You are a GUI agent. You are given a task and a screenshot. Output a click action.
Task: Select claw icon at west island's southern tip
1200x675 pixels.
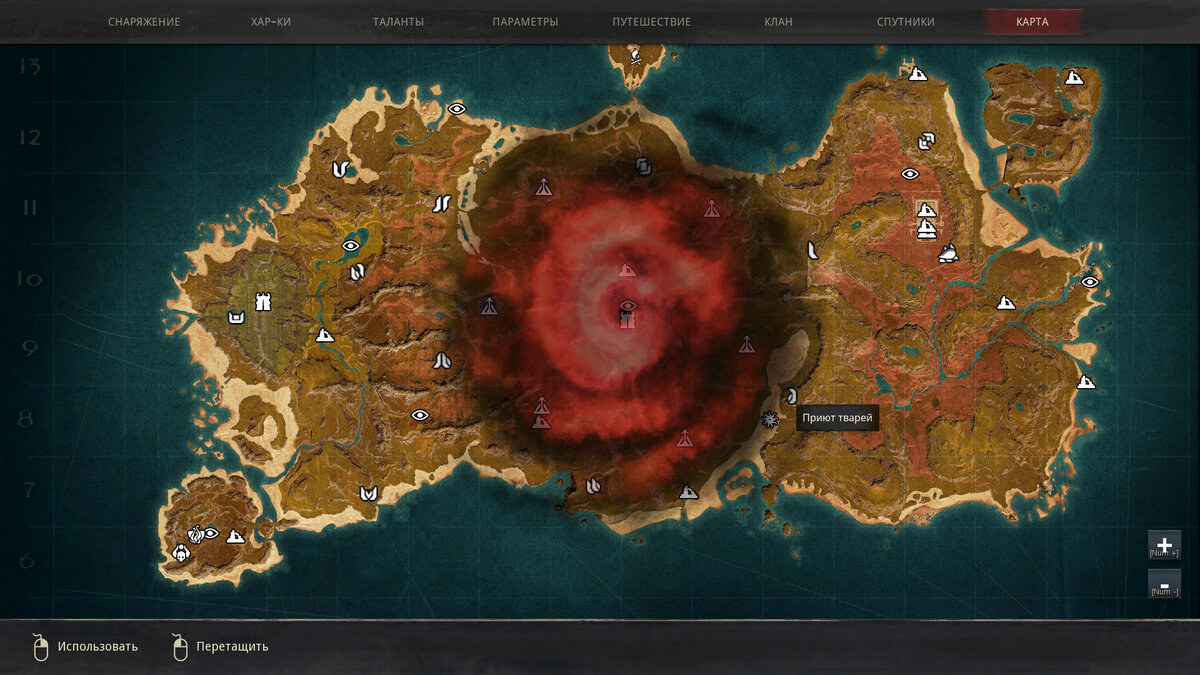(x=369, y=492)
